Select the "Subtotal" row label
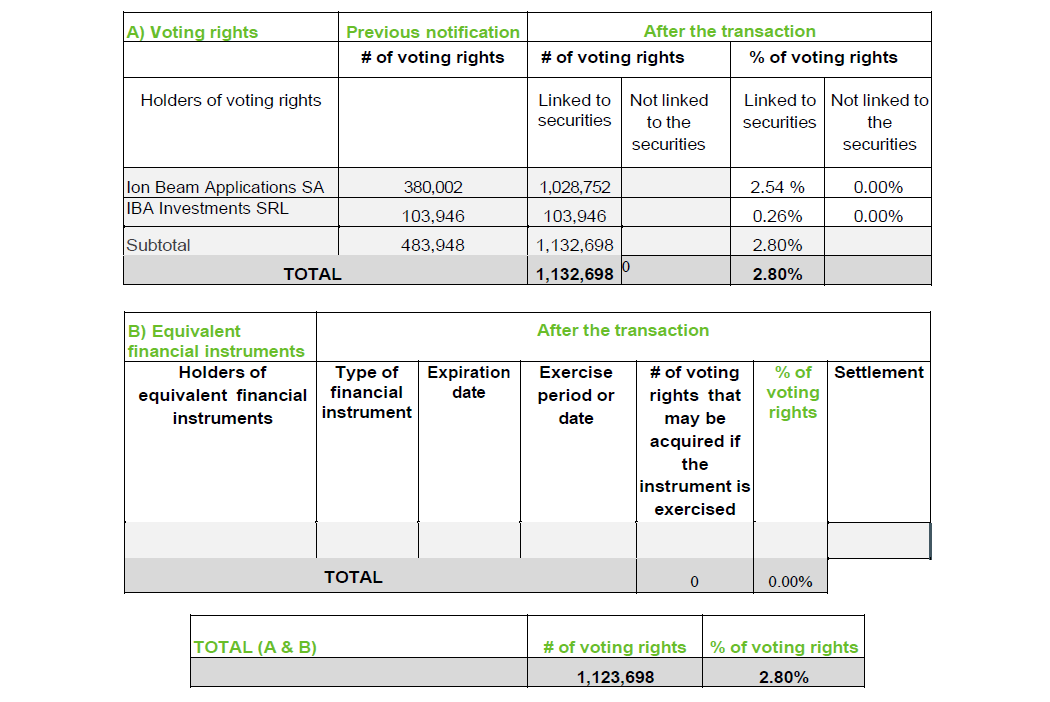This screenshot has height=702, width=1050. tap(158, 245)
